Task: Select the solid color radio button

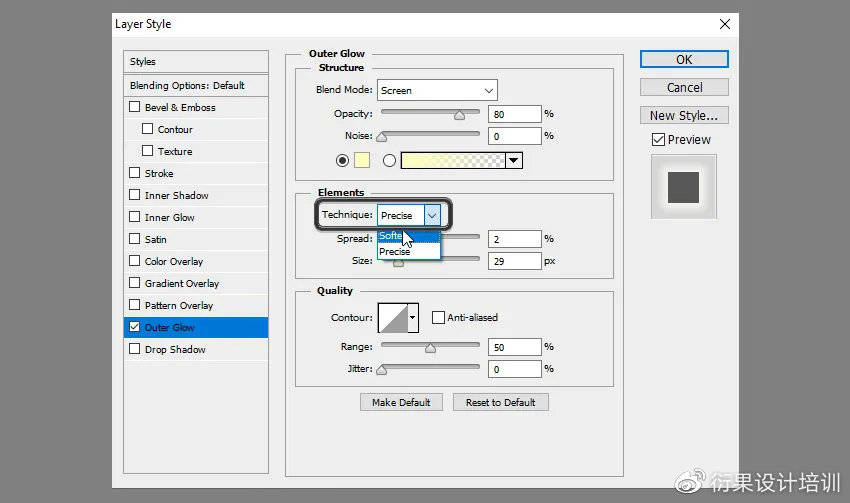Action: coord(343,160)
